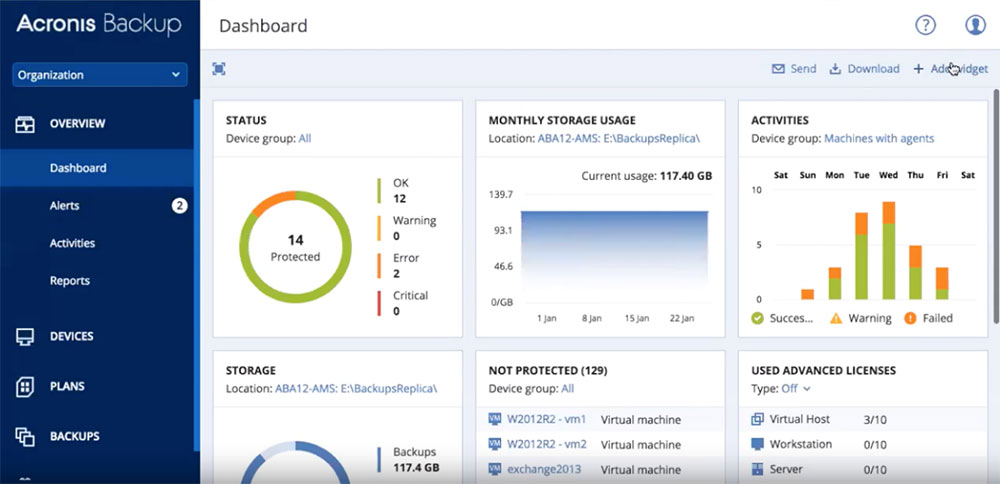Open Machines with agents device group link
Viewport: 1000px width, 484px height.
pos(879,138)
